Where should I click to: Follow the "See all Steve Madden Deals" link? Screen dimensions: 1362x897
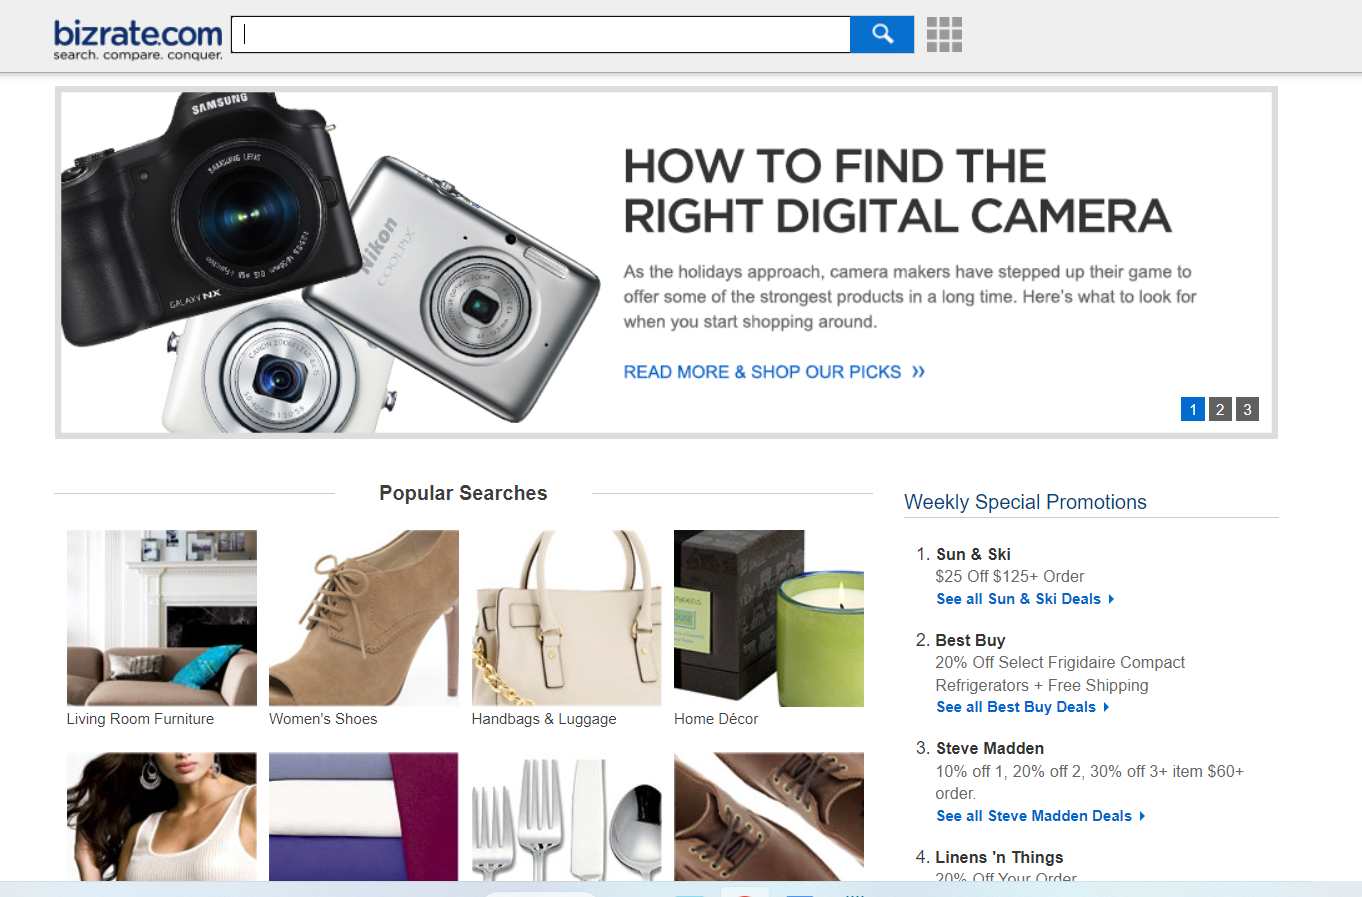pos(1041,816)
